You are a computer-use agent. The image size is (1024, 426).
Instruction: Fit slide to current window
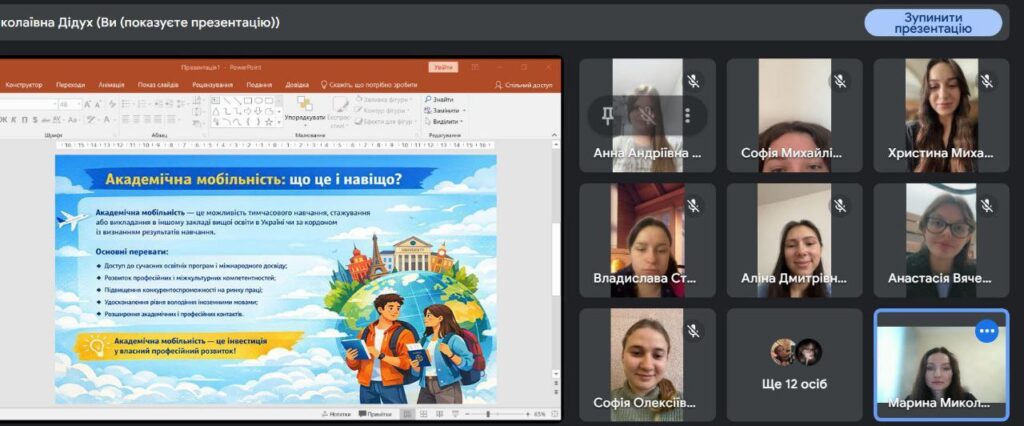tap(553, 413)
